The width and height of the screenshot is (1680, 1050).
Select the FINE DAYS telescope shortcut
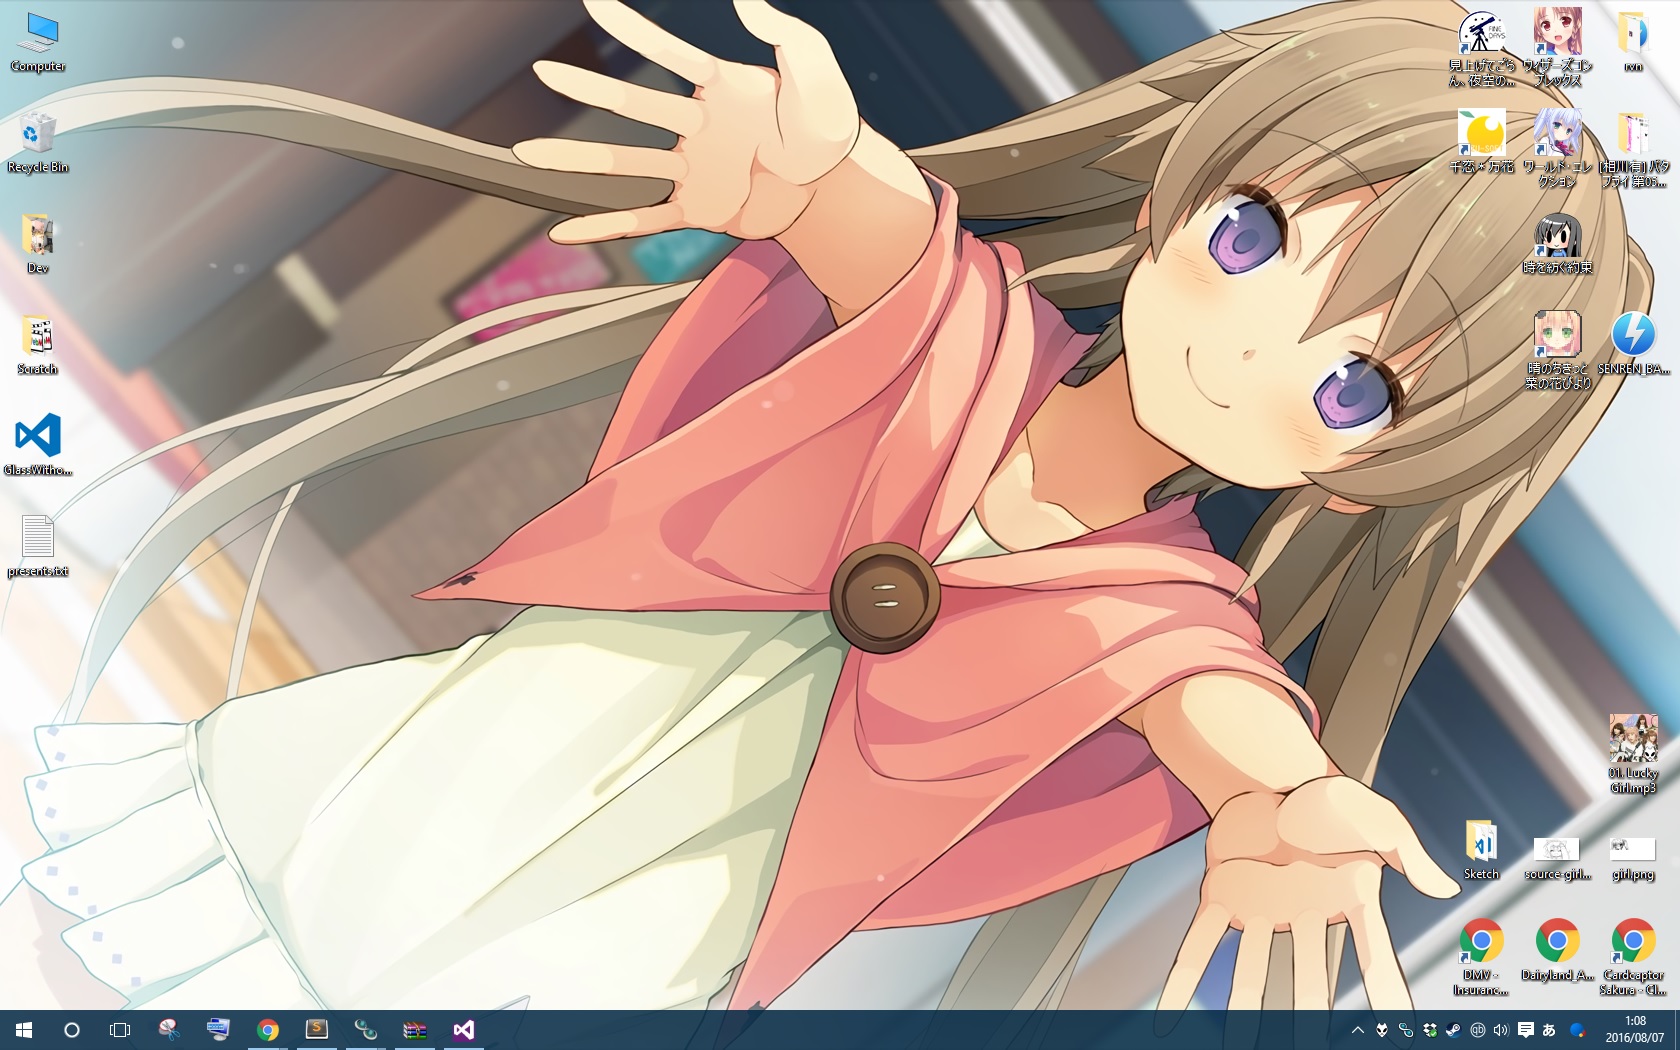(1481, 49)
